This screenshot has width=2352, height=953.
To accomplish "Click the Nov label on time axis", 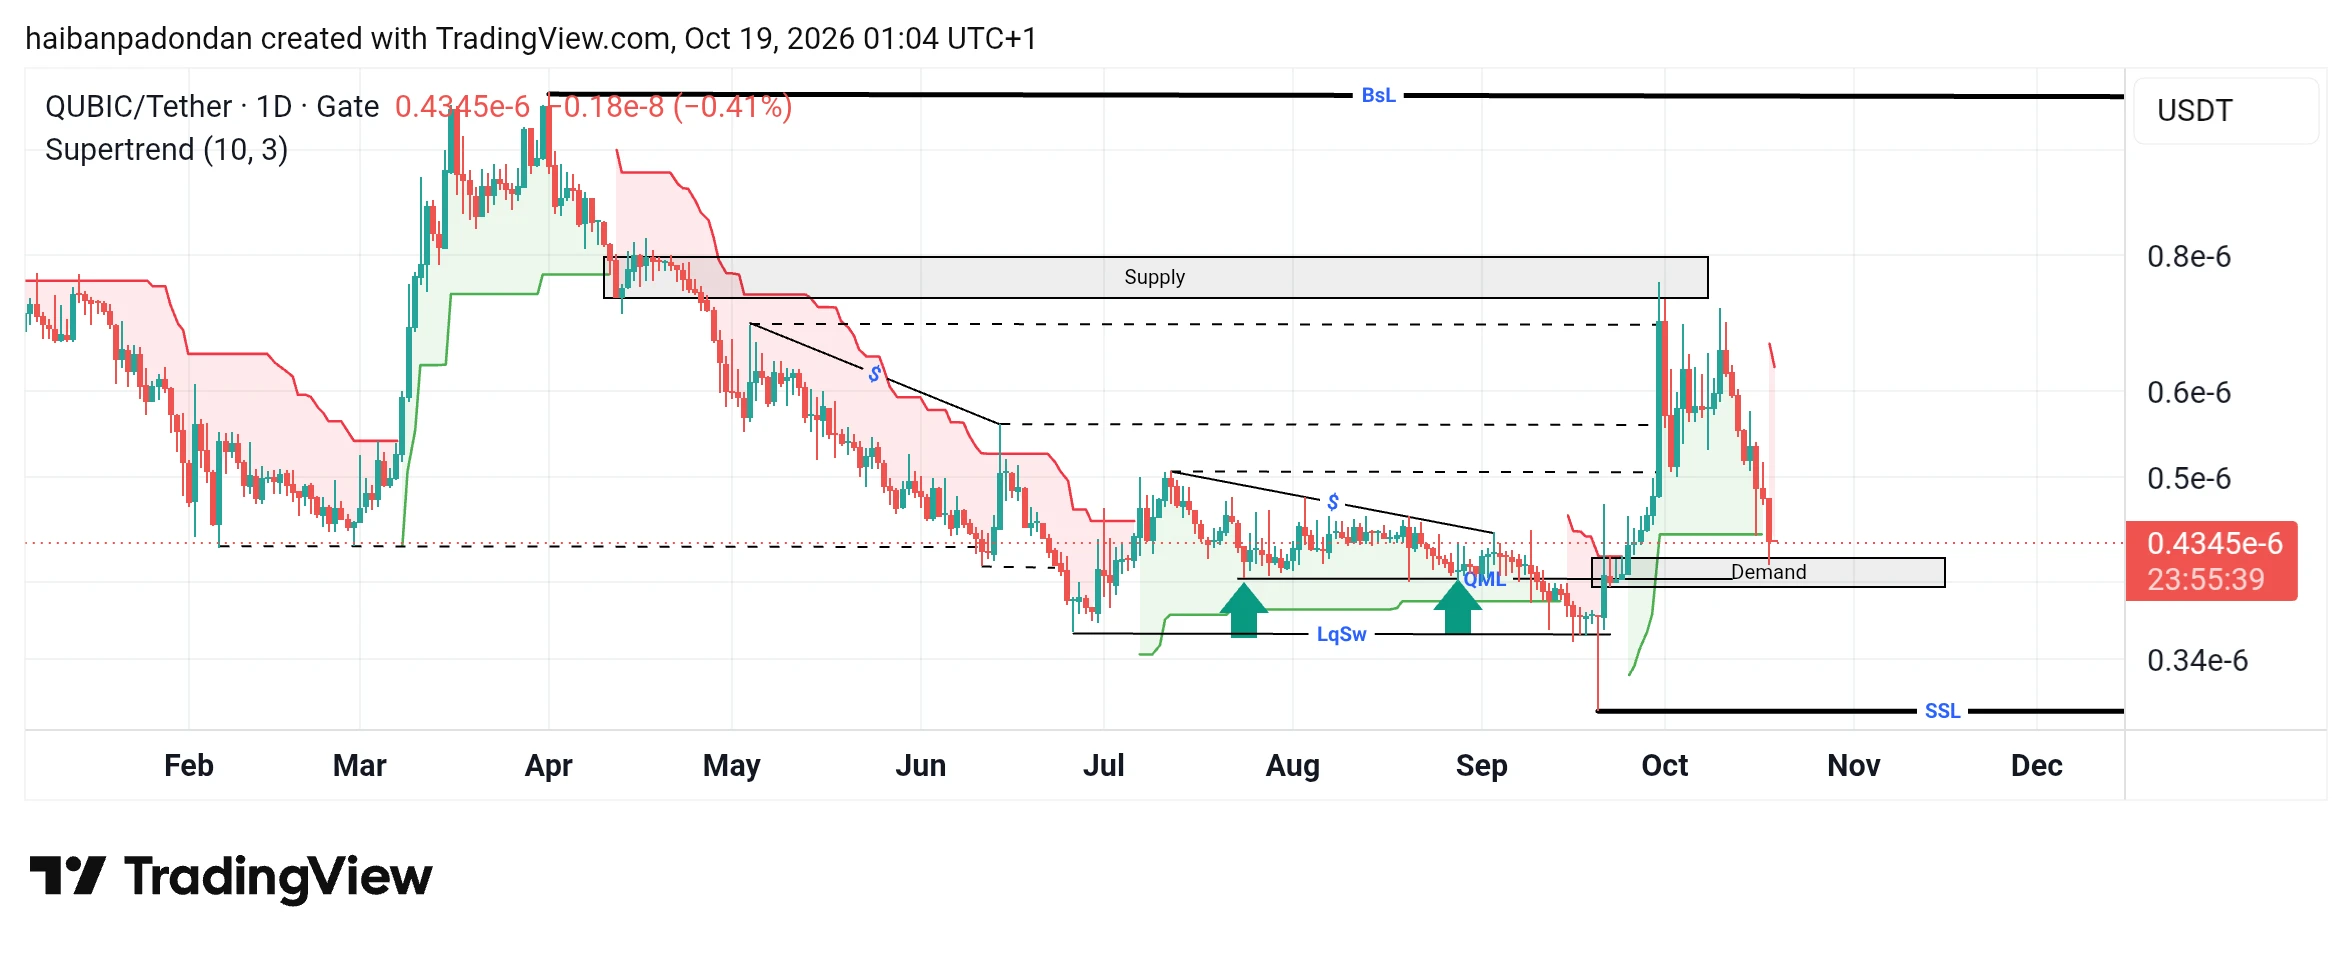I will pyautogui.click(x=1854, y=766).
